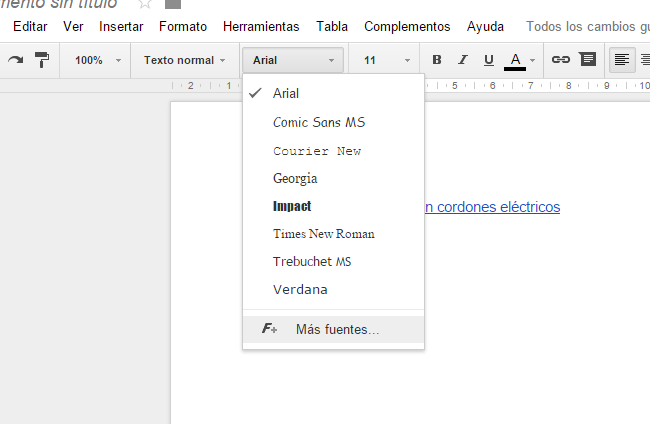650x424 pixels.
Task: Click the redo arrow icon
Action: pos(15,60)
